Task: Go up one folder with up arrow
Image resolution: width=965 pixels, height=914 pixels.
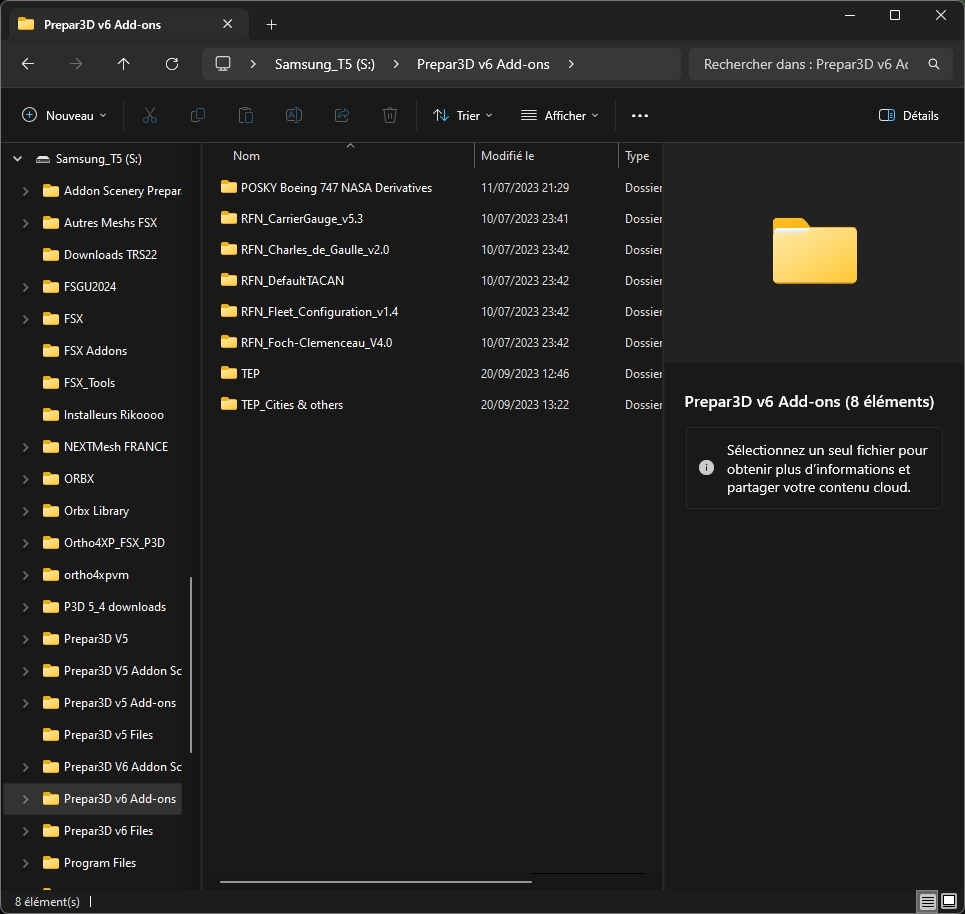Action: (124, 64)
